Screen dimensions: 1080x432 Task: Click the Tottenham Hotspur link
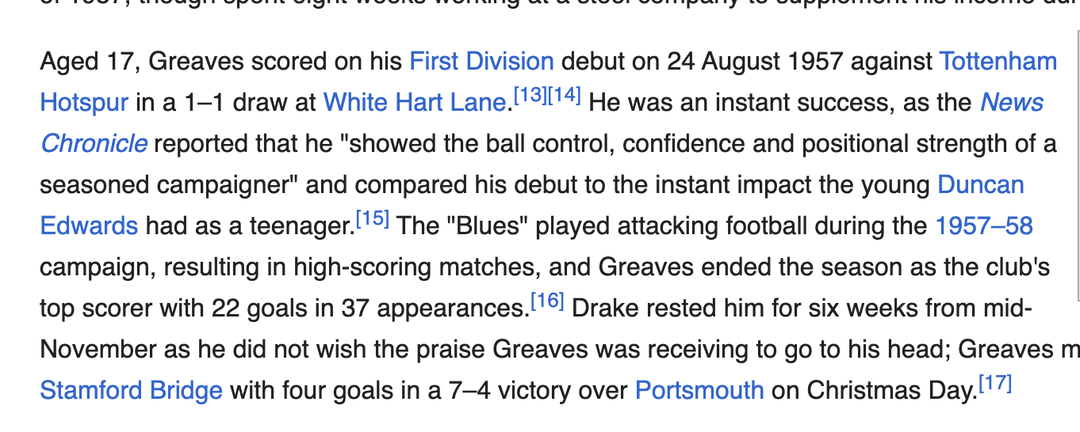[997, 62]
